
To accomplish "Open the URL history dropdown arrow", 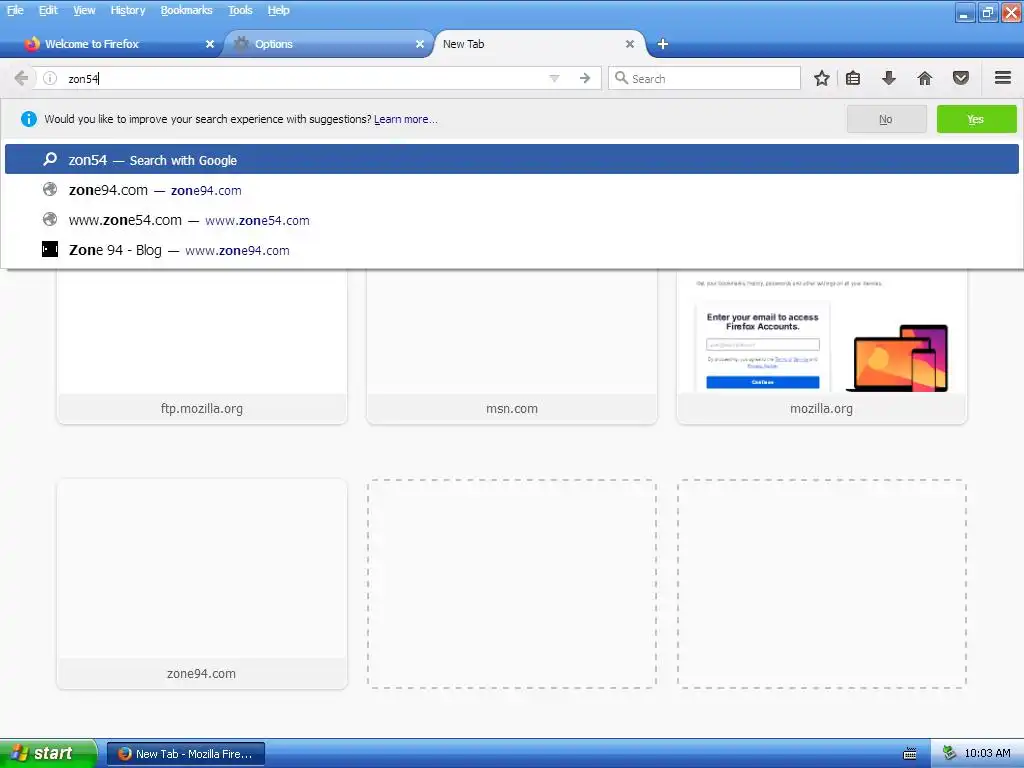I will click(554, 78).
